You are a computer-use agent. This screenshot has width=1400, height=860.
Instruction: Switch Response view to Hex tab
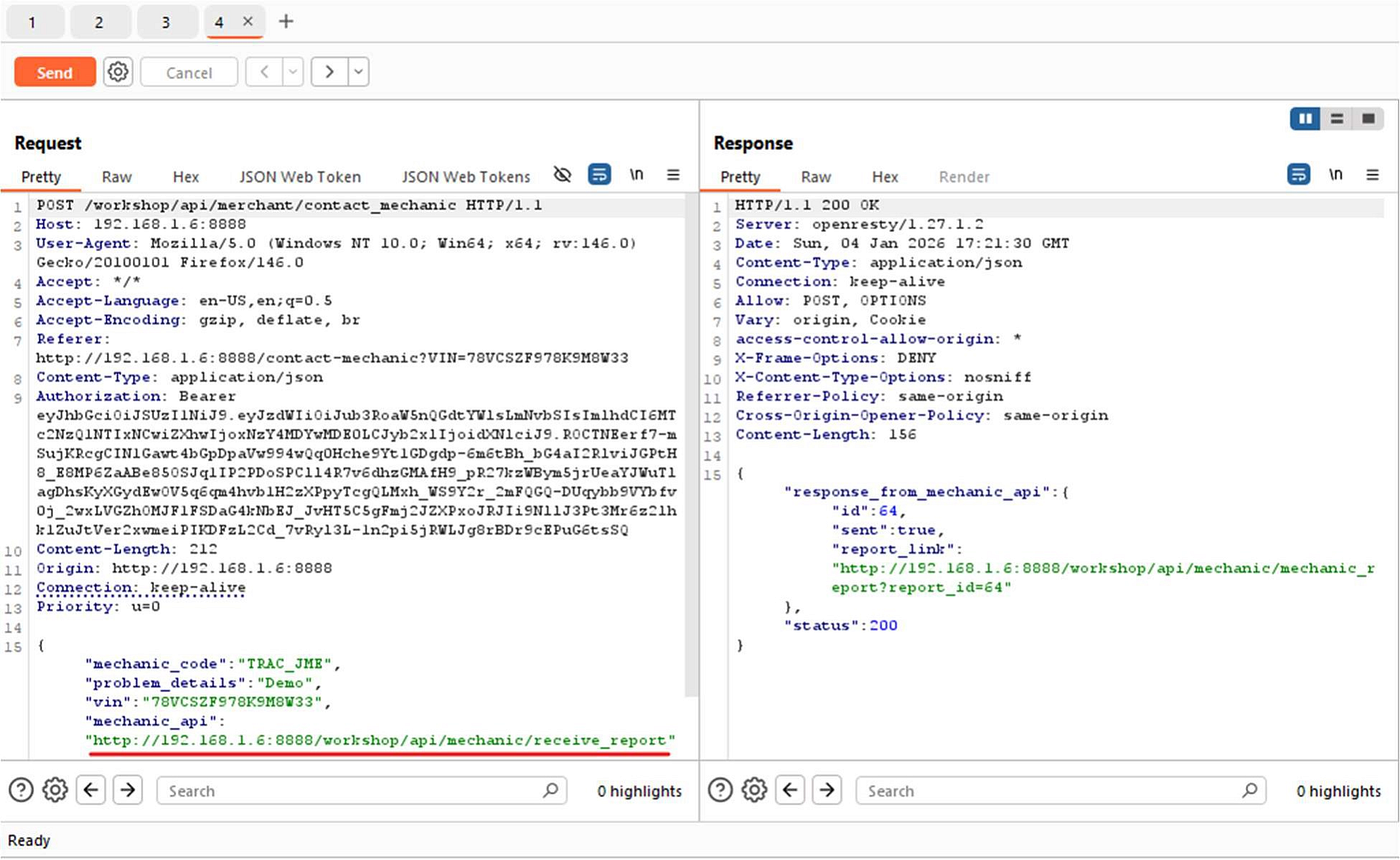885,177
